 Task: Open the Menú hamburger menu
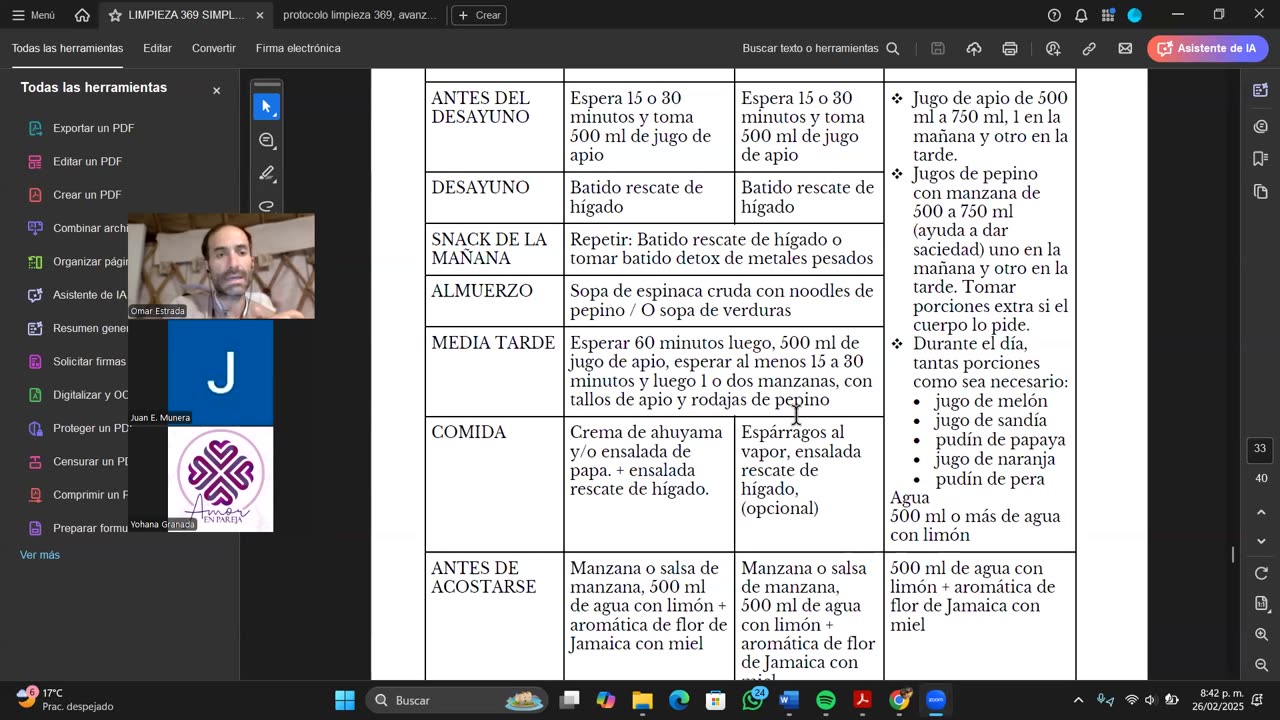(33, 15)
